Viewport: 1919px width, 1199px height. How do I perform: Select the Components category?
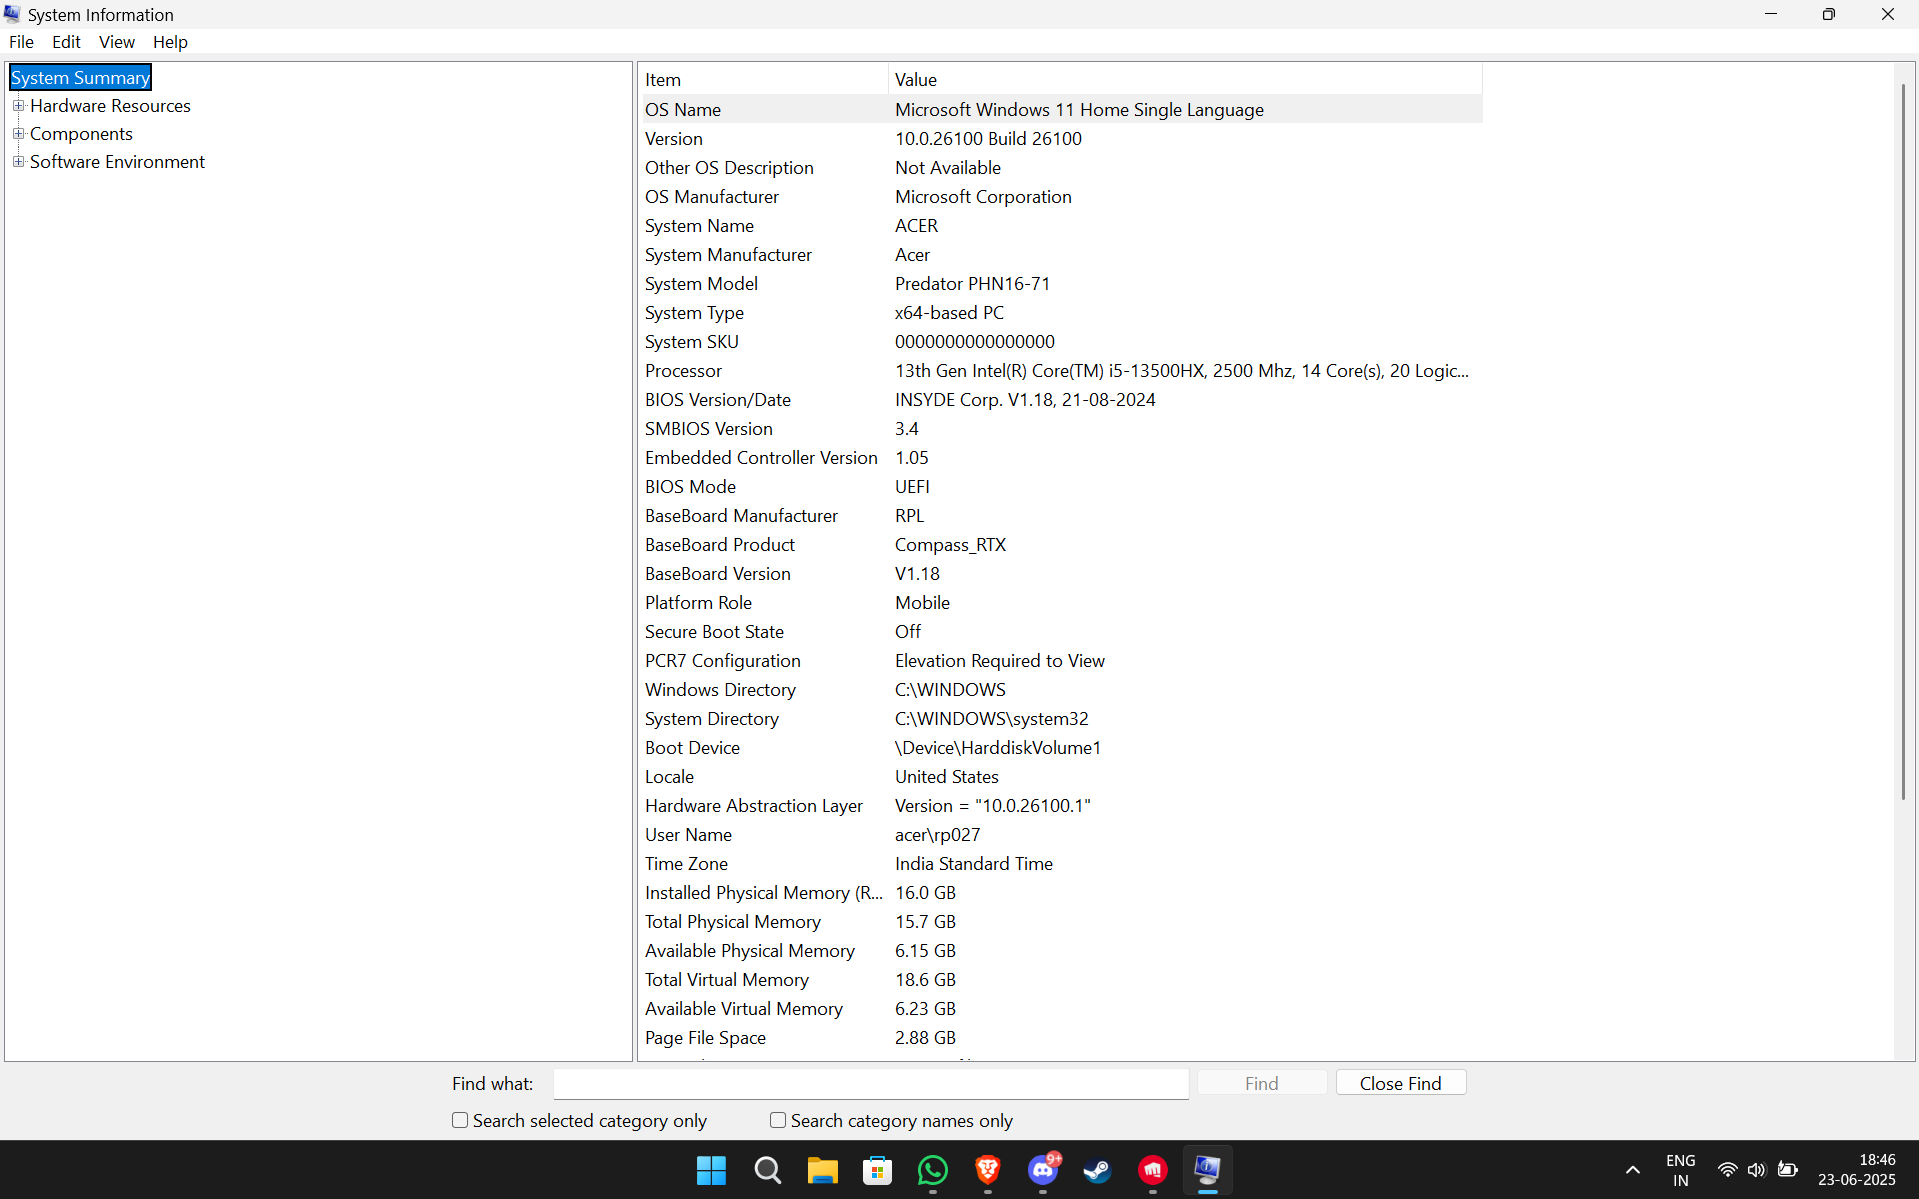pos(81,133)
